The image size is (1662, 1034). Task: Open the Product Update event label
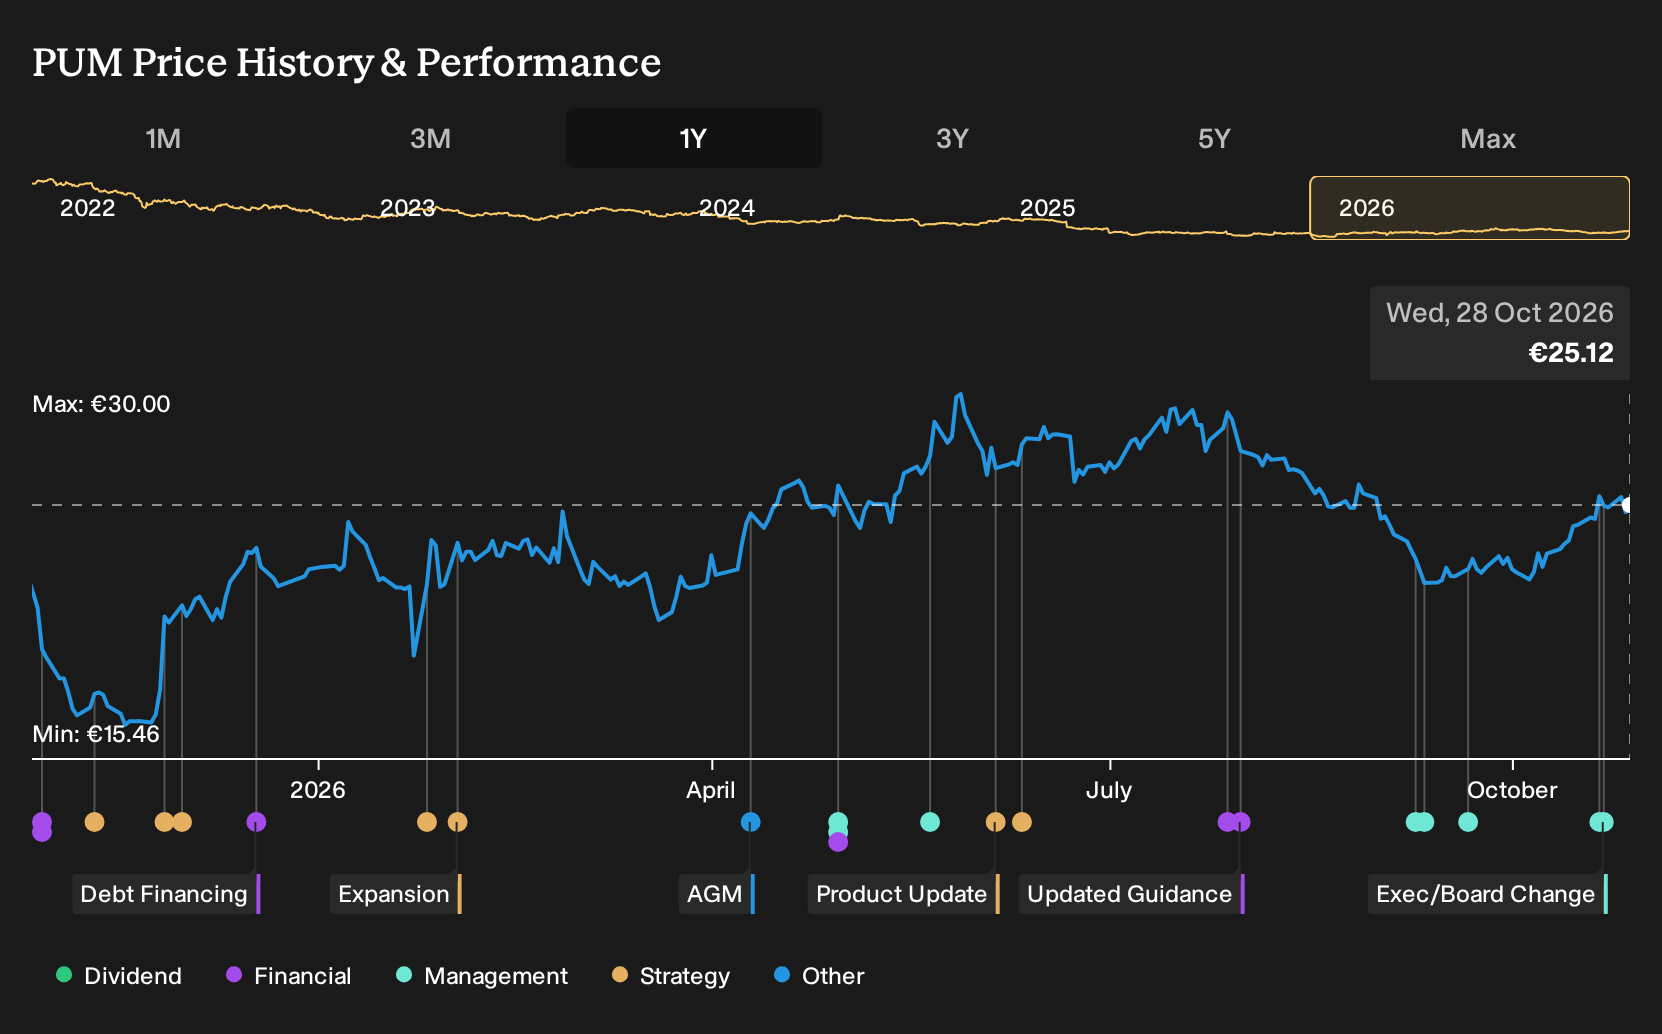point(902,894)
